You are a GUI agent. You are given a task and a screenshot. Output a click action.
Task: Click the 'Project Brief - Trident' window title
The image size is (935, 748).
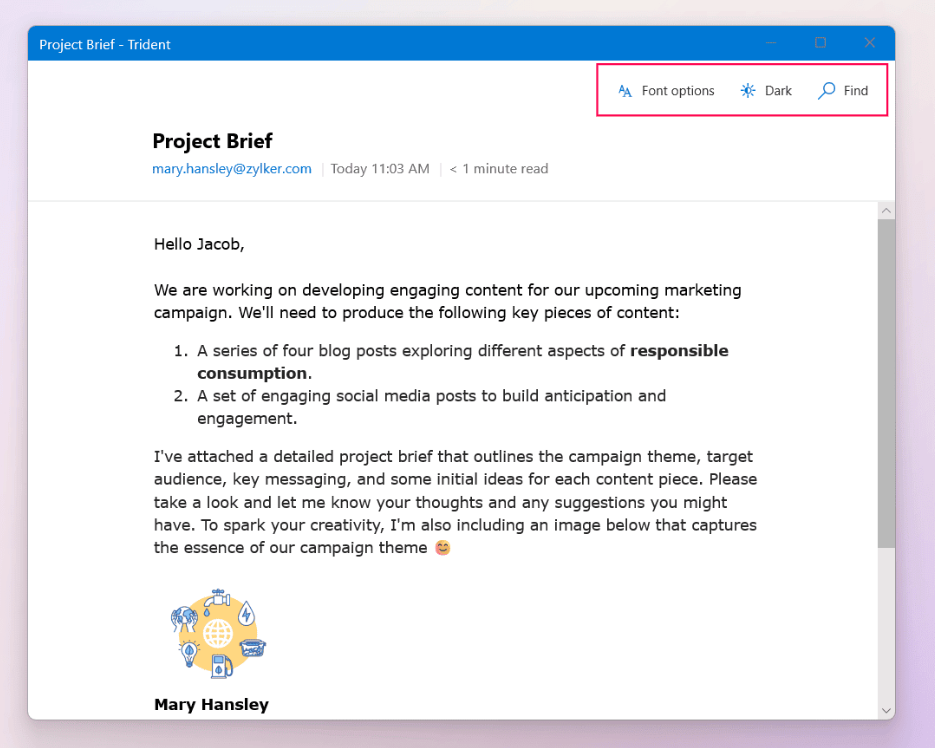tap(105, 45)
